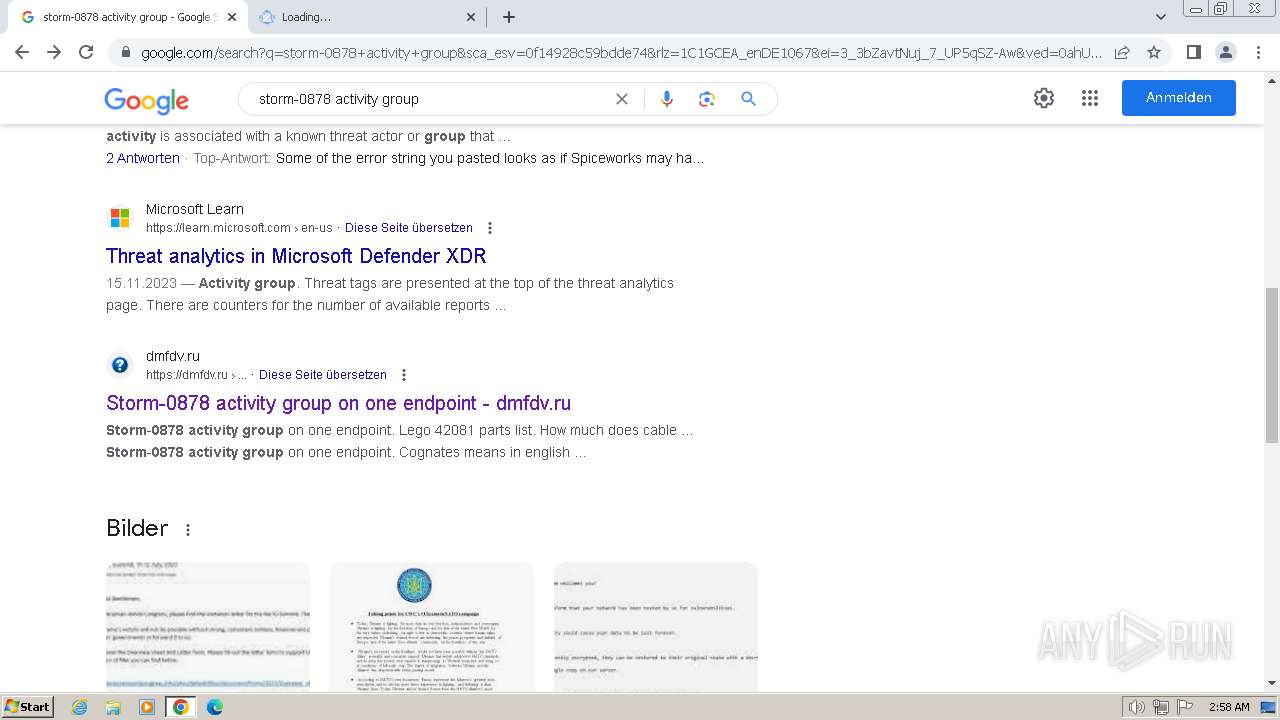Screen dimensions: 1280x720
Task: View site information via the lock icon
Action: click(126, 52)
